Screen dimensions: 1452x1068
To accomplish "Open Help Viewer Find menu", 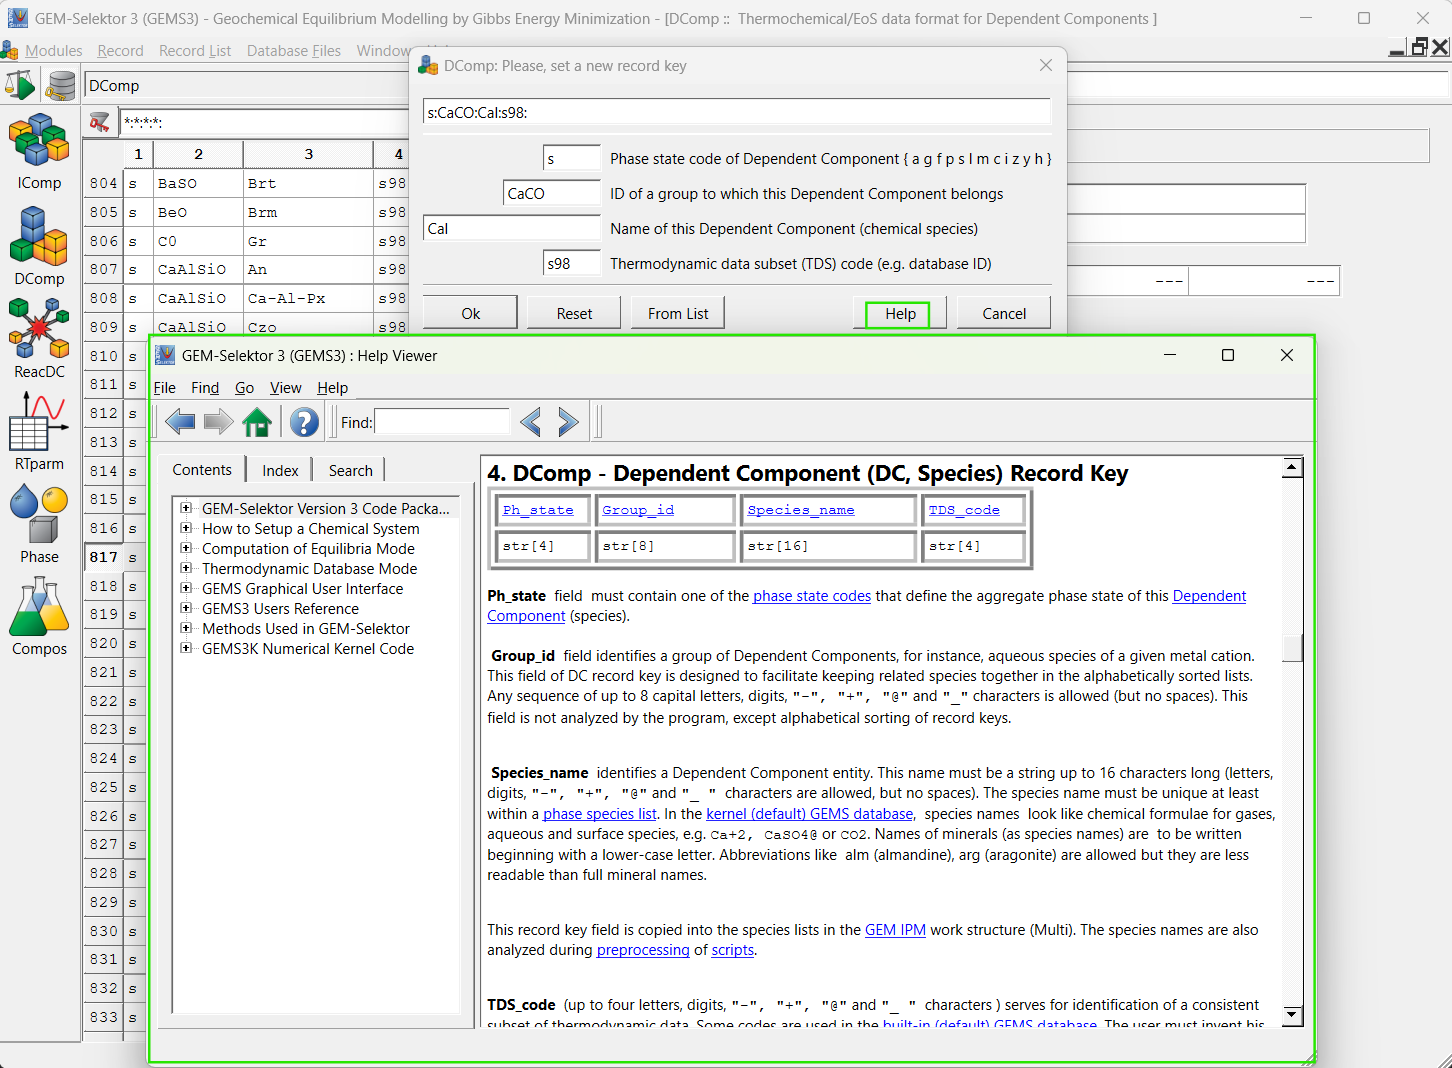I will pos(205,388).
